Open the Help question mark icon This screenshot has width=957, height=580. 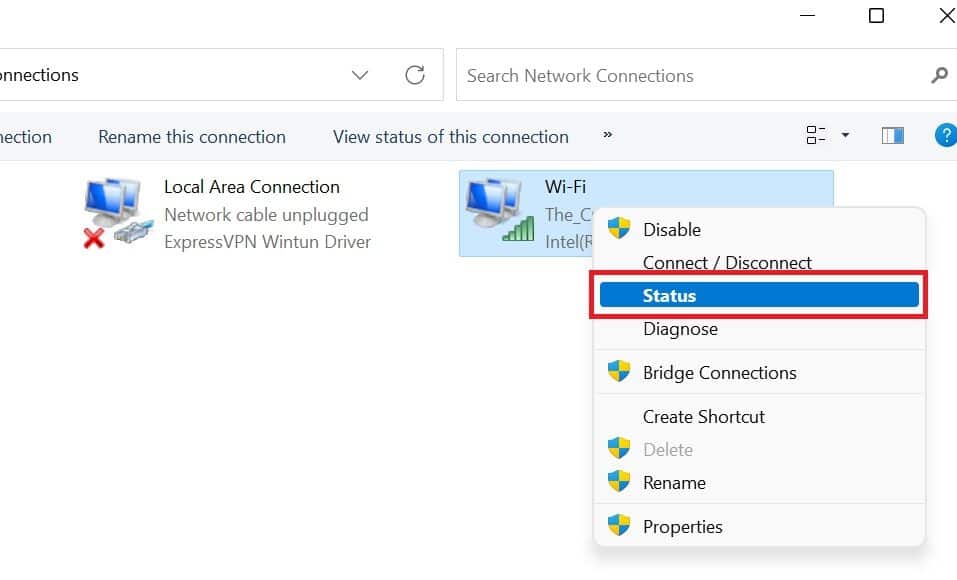point(945,136)
